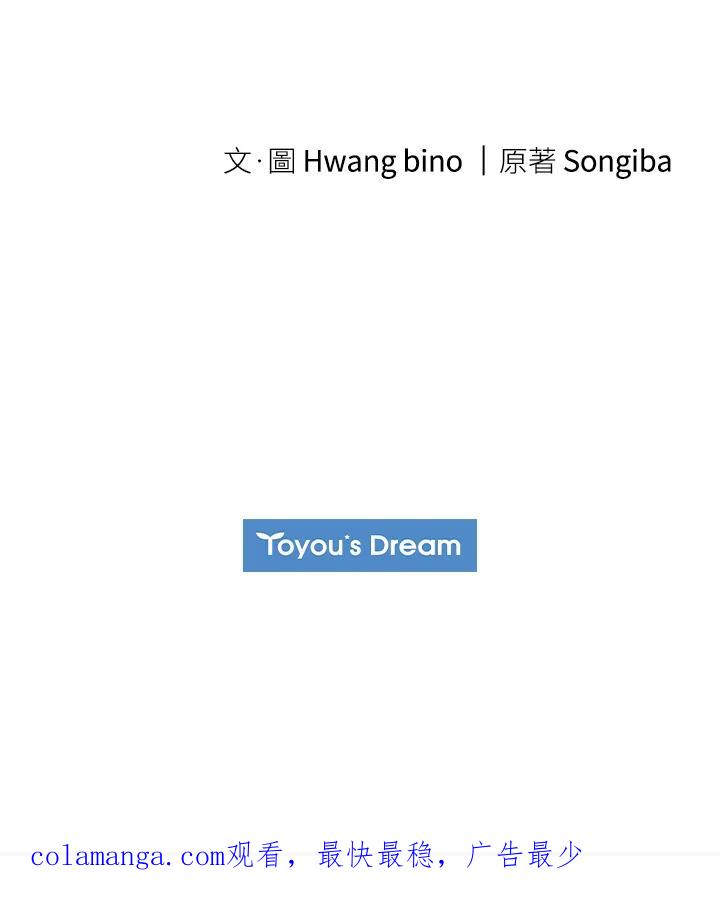
Task: Click the 原 character in the credits
Action: click(x=513, y=161)
